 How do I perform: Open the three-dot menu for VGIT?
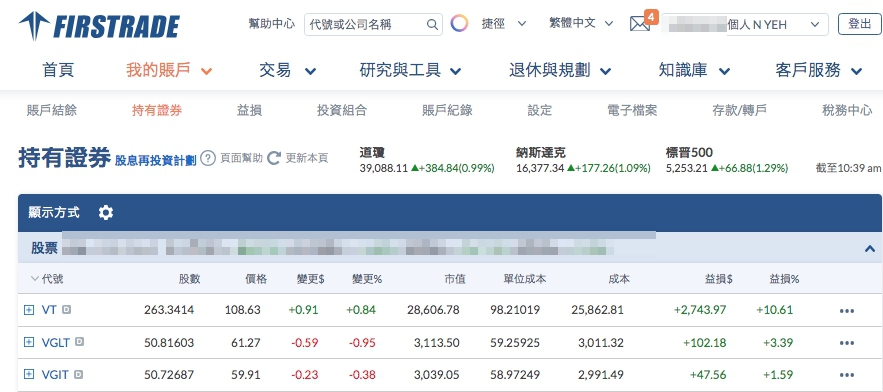(846, 375)
